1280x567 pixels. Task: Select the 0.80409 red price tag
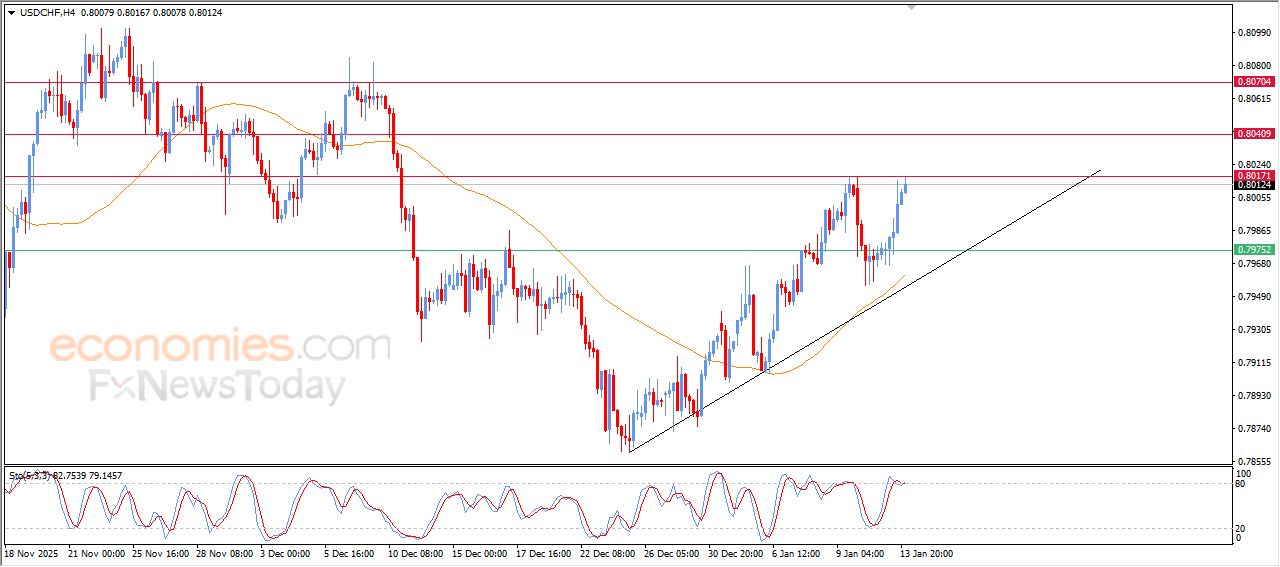pyautogui.click(x=1253, y=134)
